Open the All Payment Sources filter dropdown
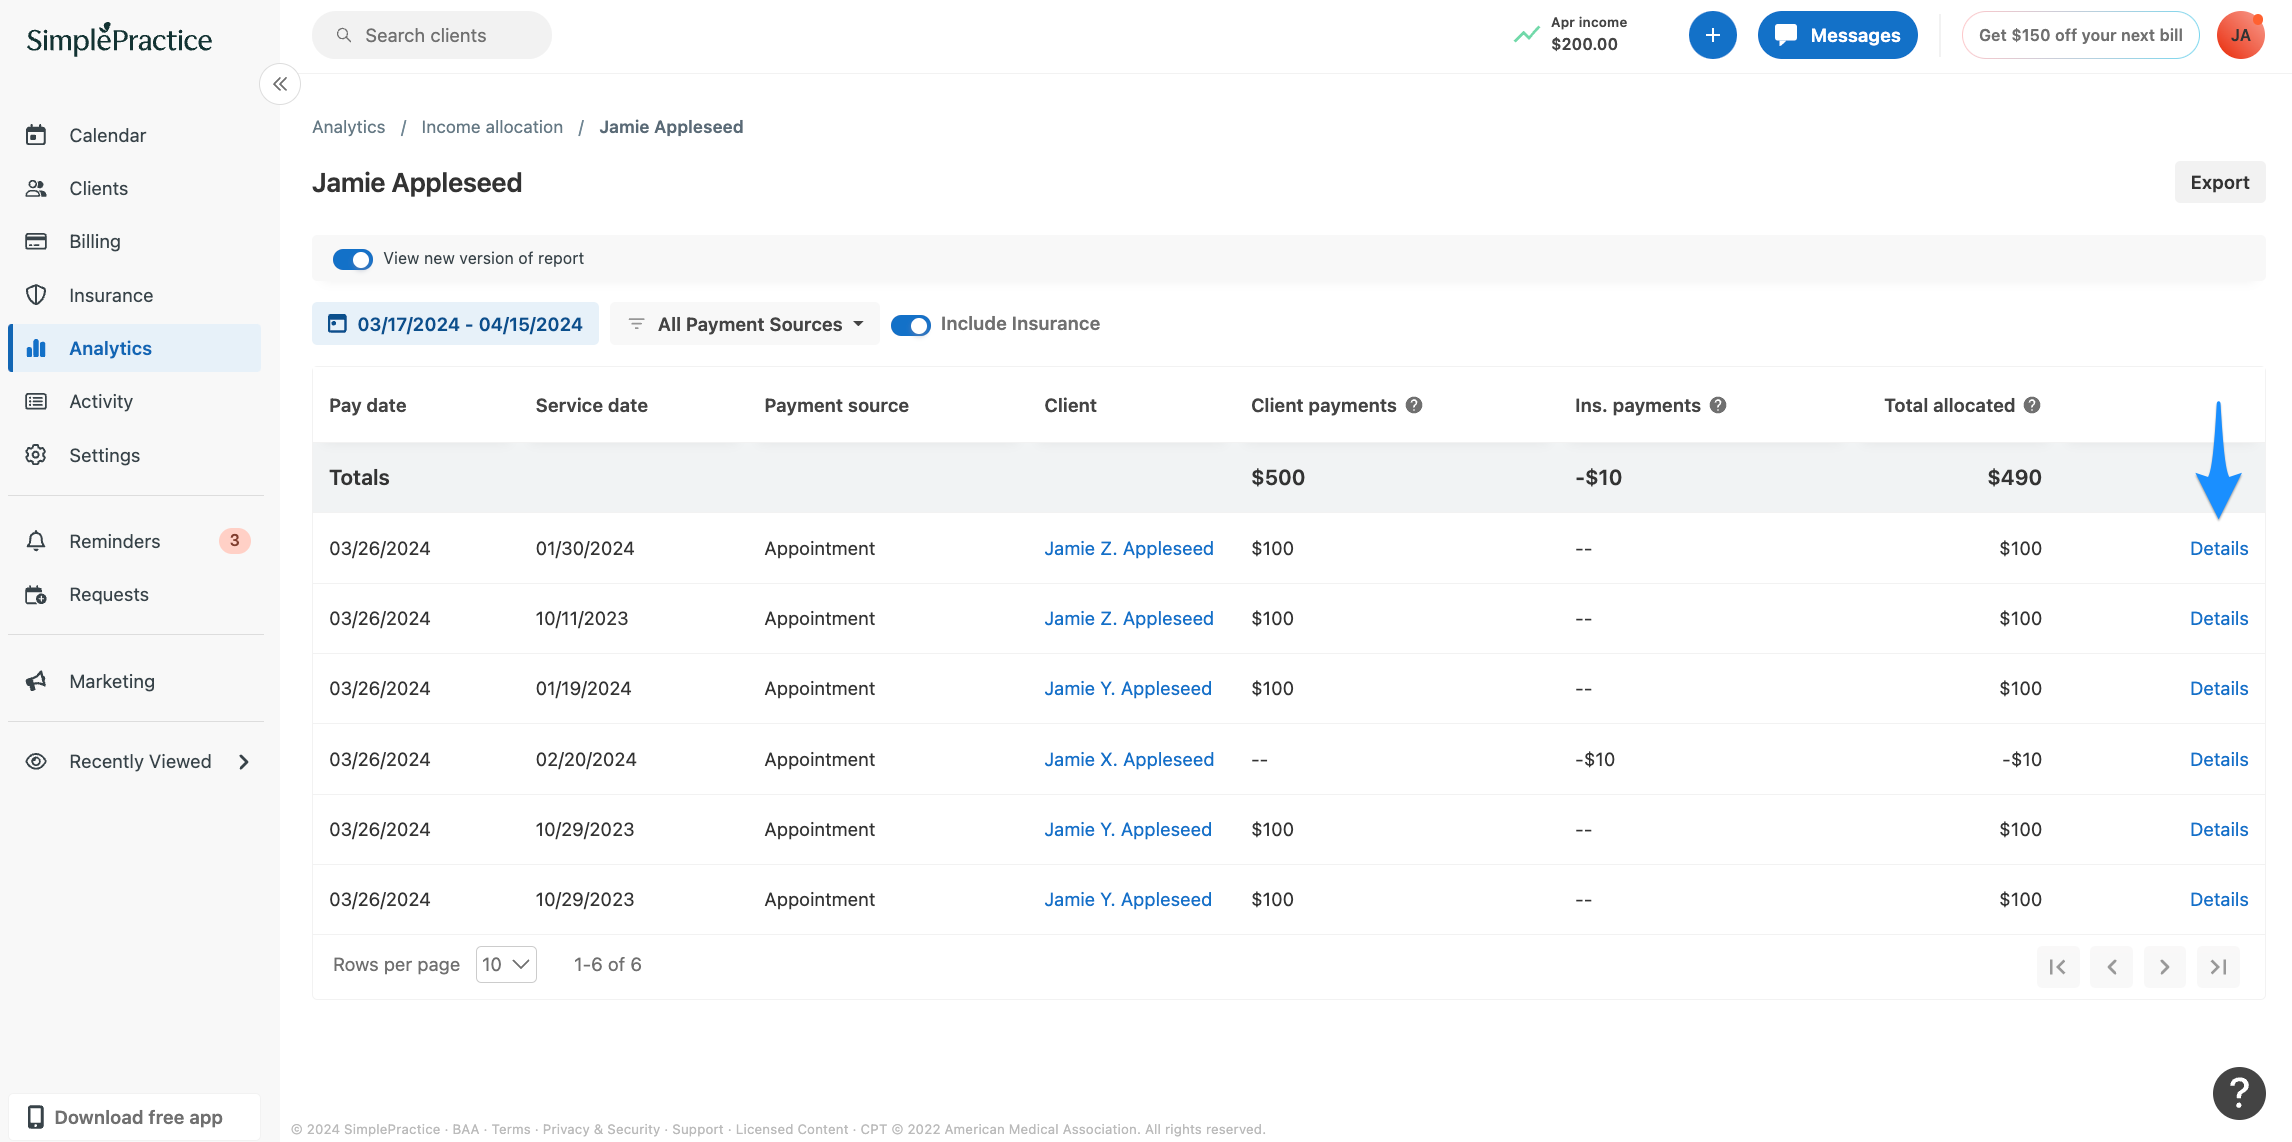 (744, 323)
